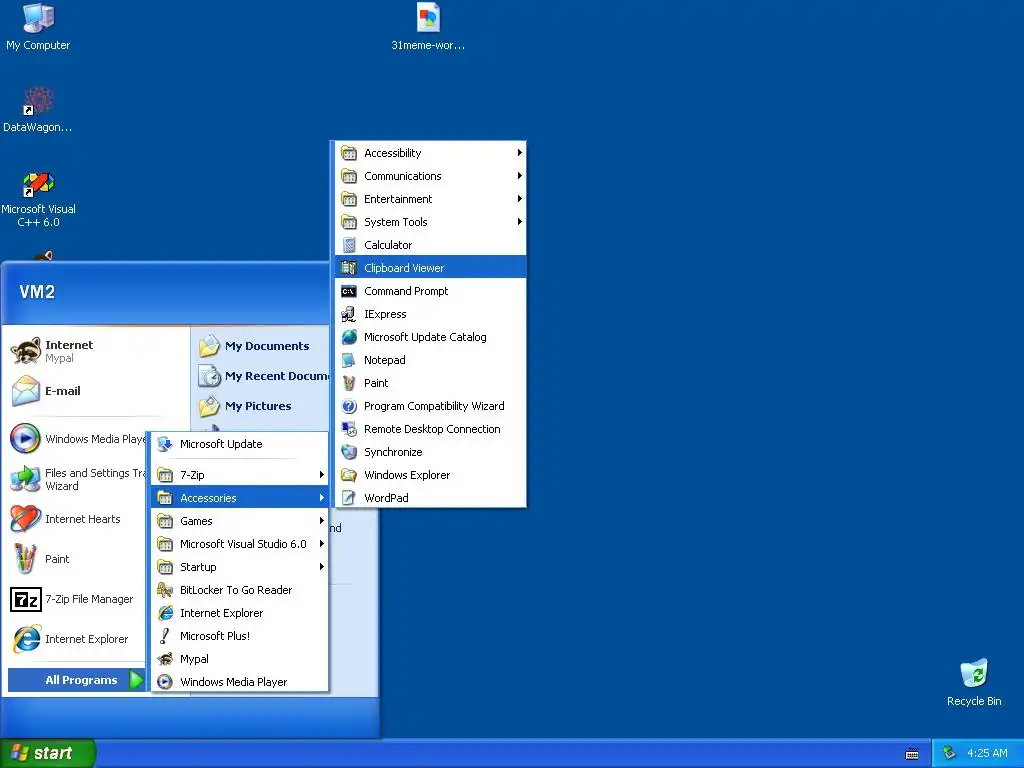Open Clipboard Viewer
1024x768 pixels.
click(430, 268)
